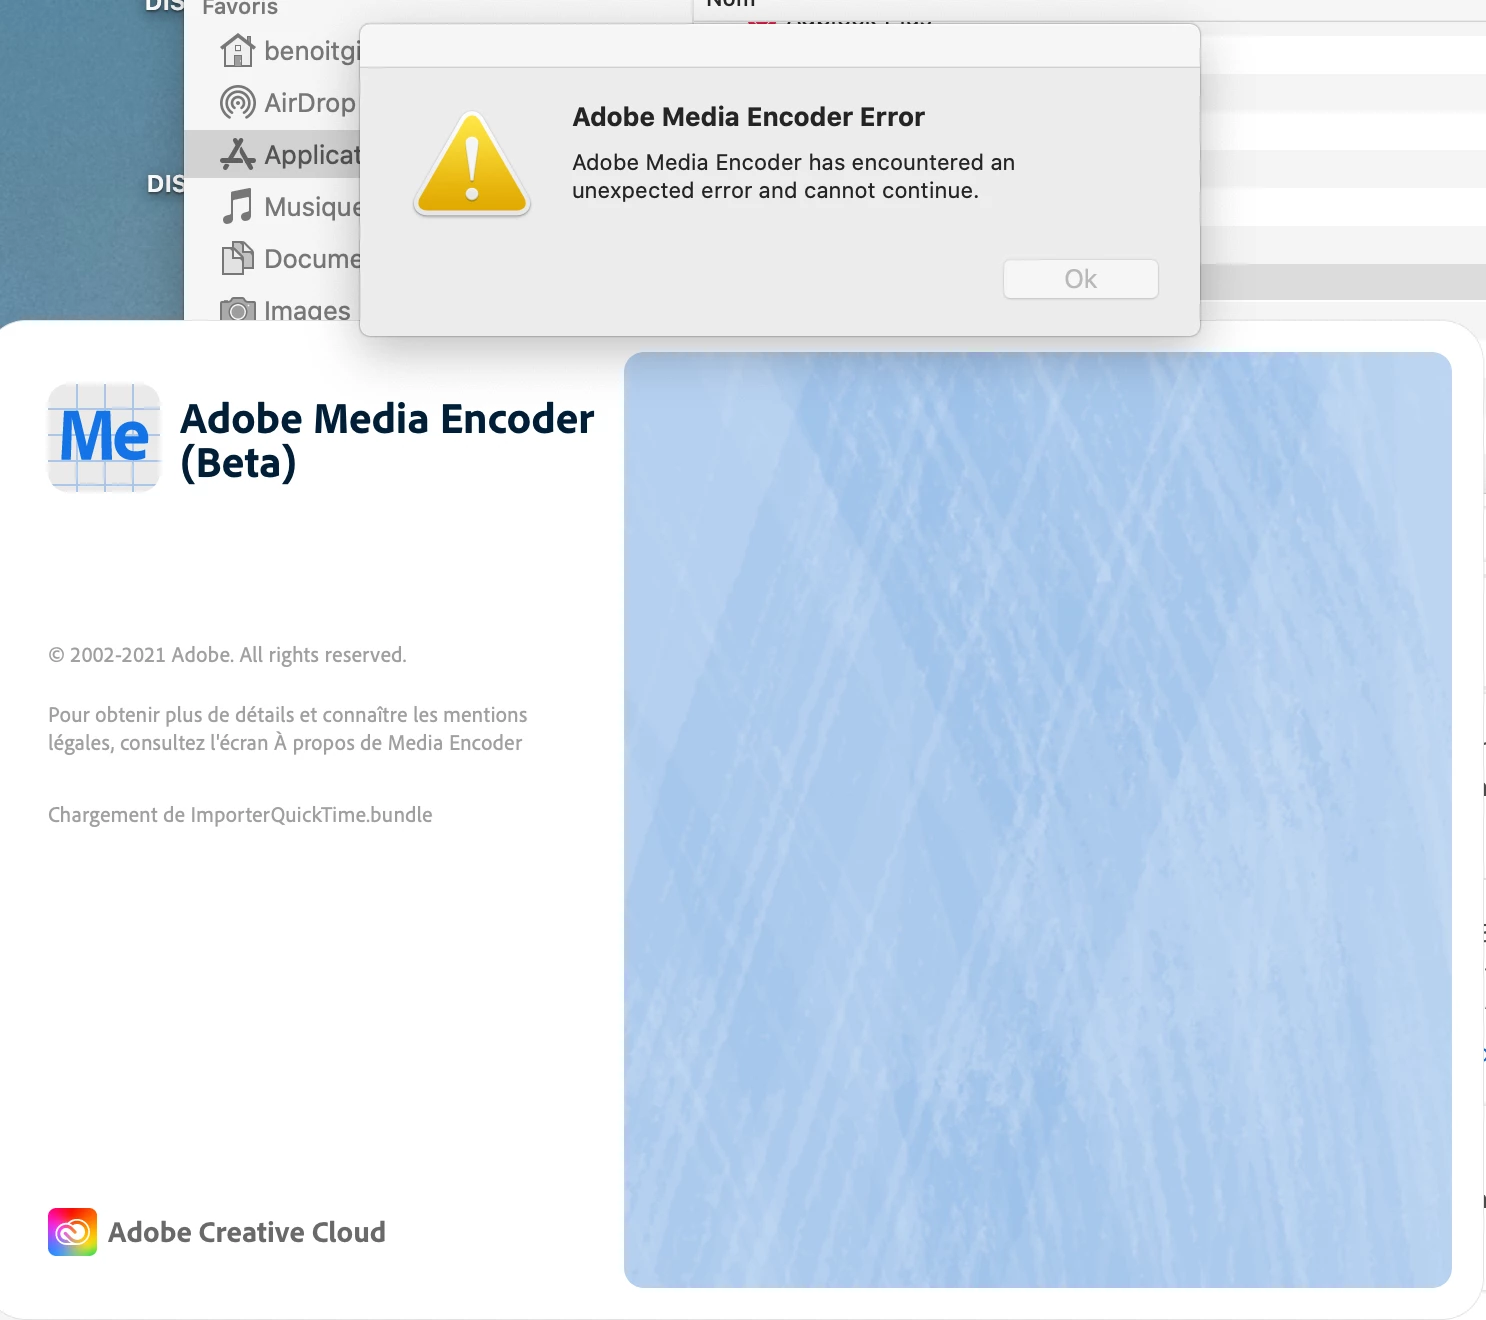Select Applications in Finder sidebar

[x=272, y=154]
